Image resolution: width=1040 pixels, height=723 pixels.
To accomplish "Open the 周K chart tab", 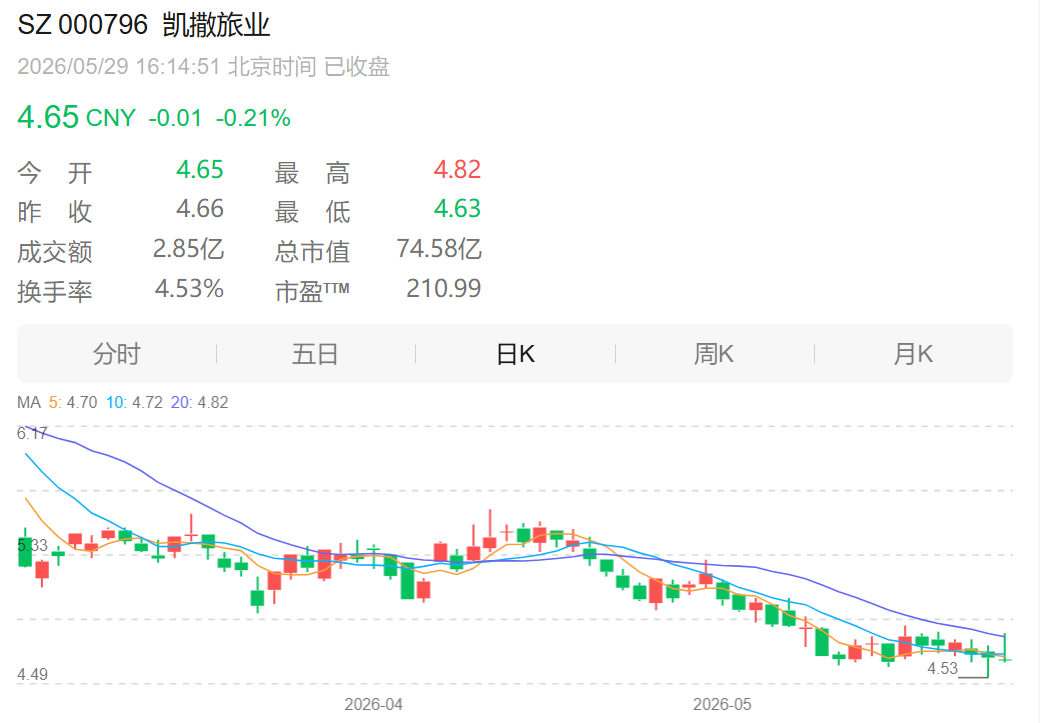I will [714, 354].
